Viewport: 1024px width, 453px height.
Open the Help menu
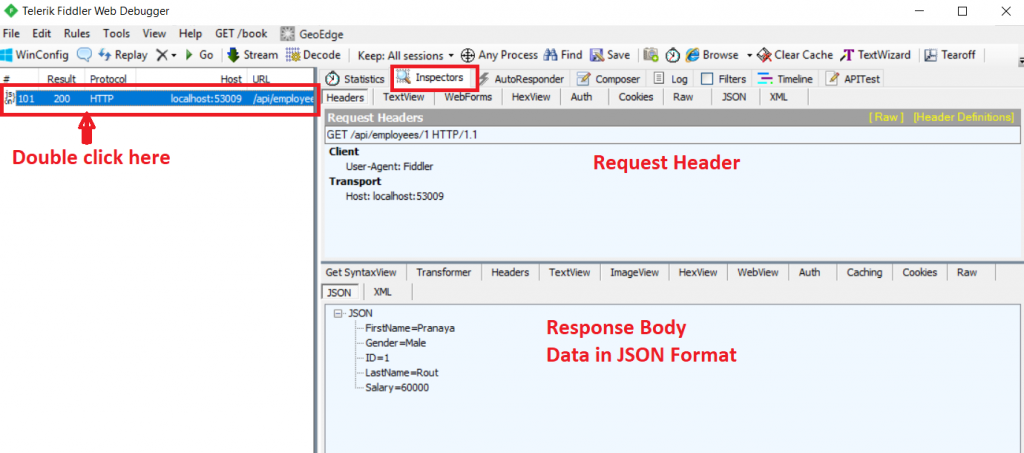click(x=190, y=34)
